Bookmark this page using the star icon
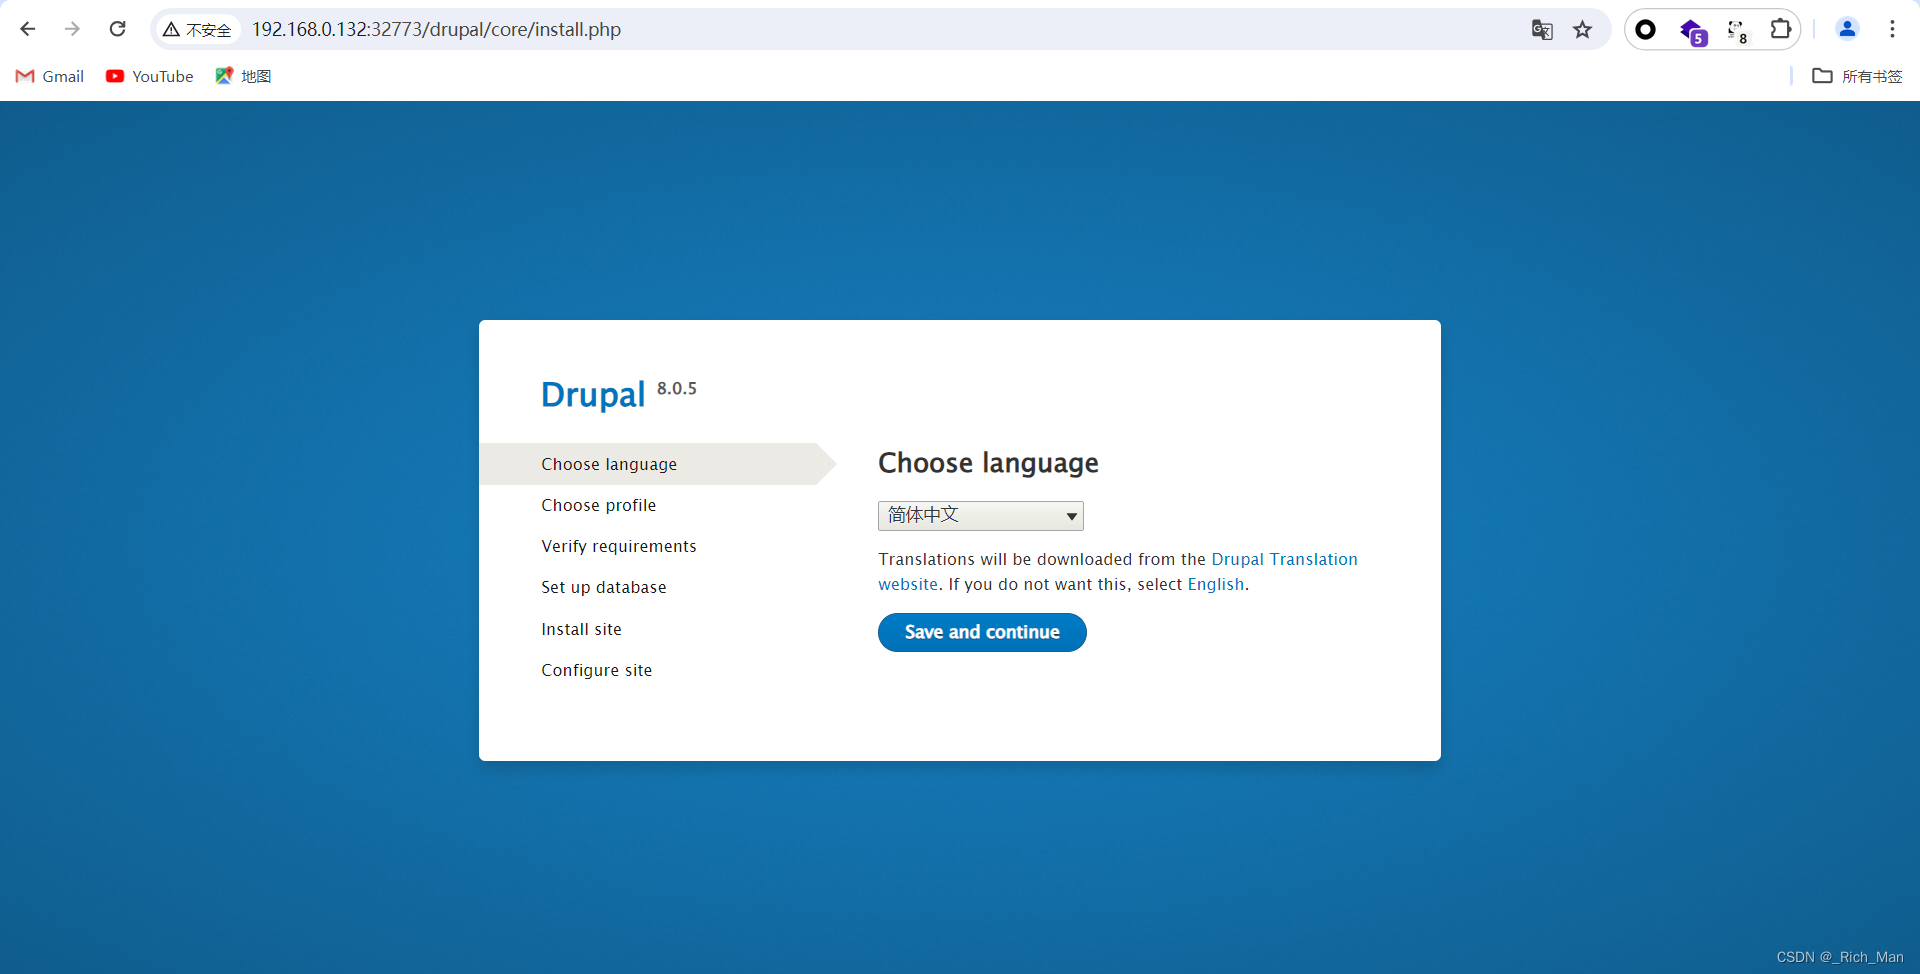 (1583, 29)
